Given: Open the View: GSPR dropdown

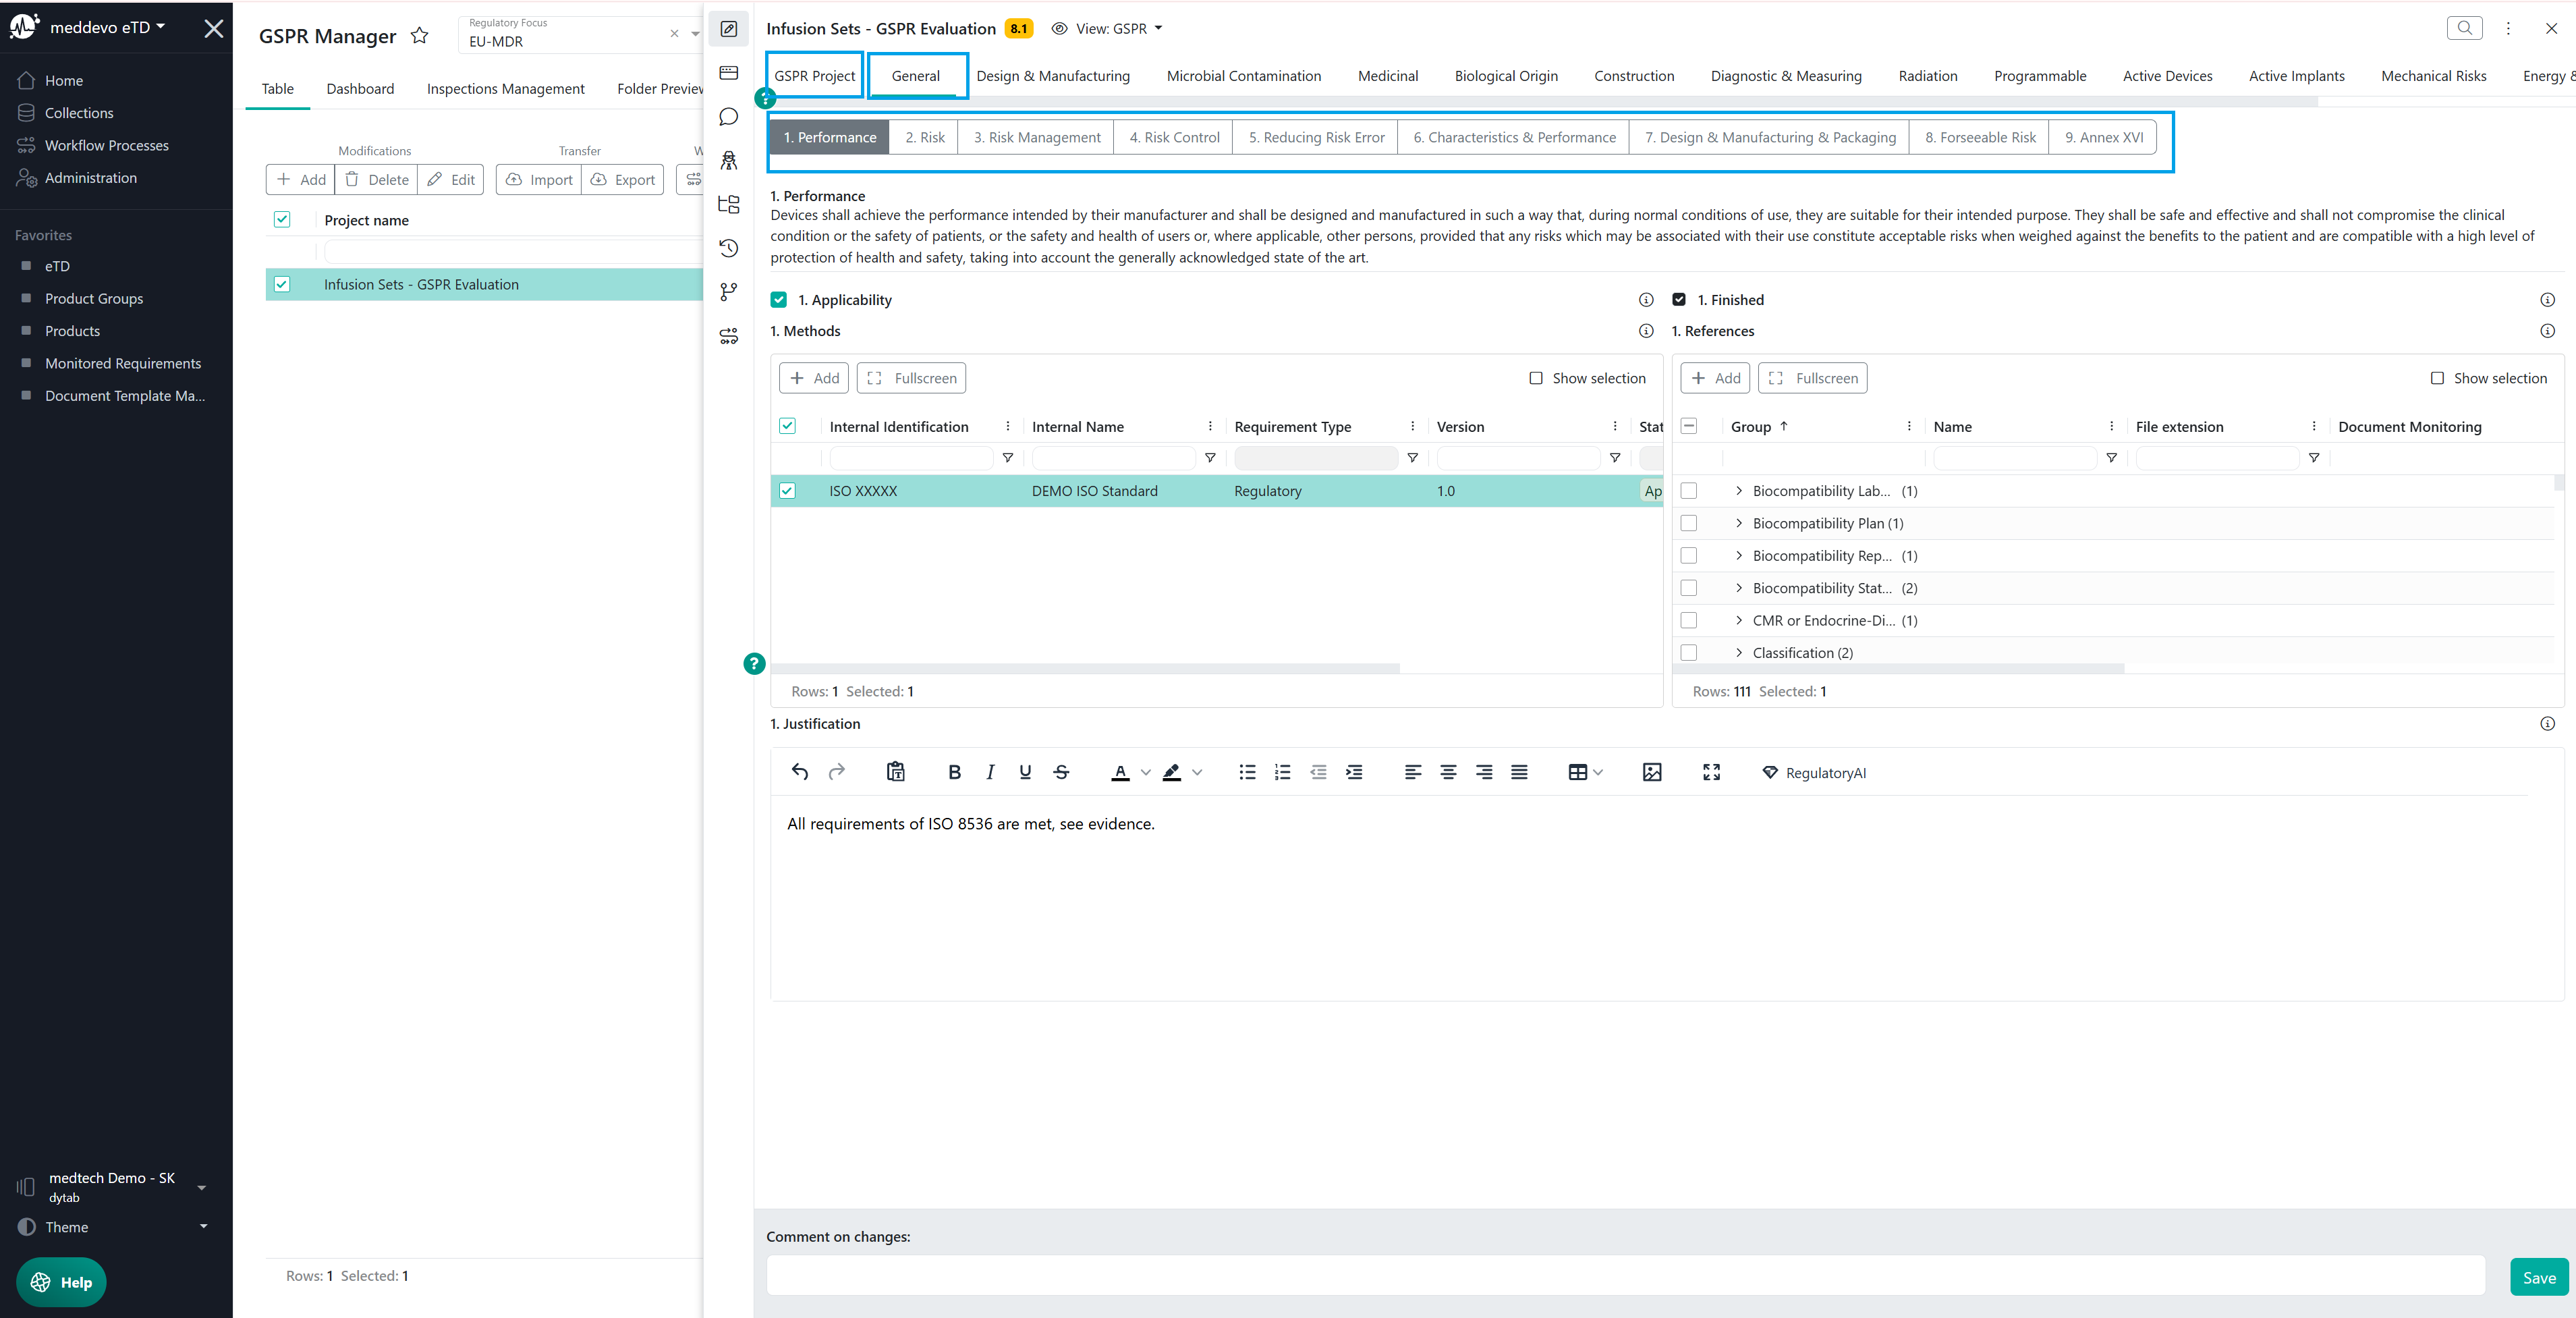Looking at the screenshot, I should (x=1108, y=28).
